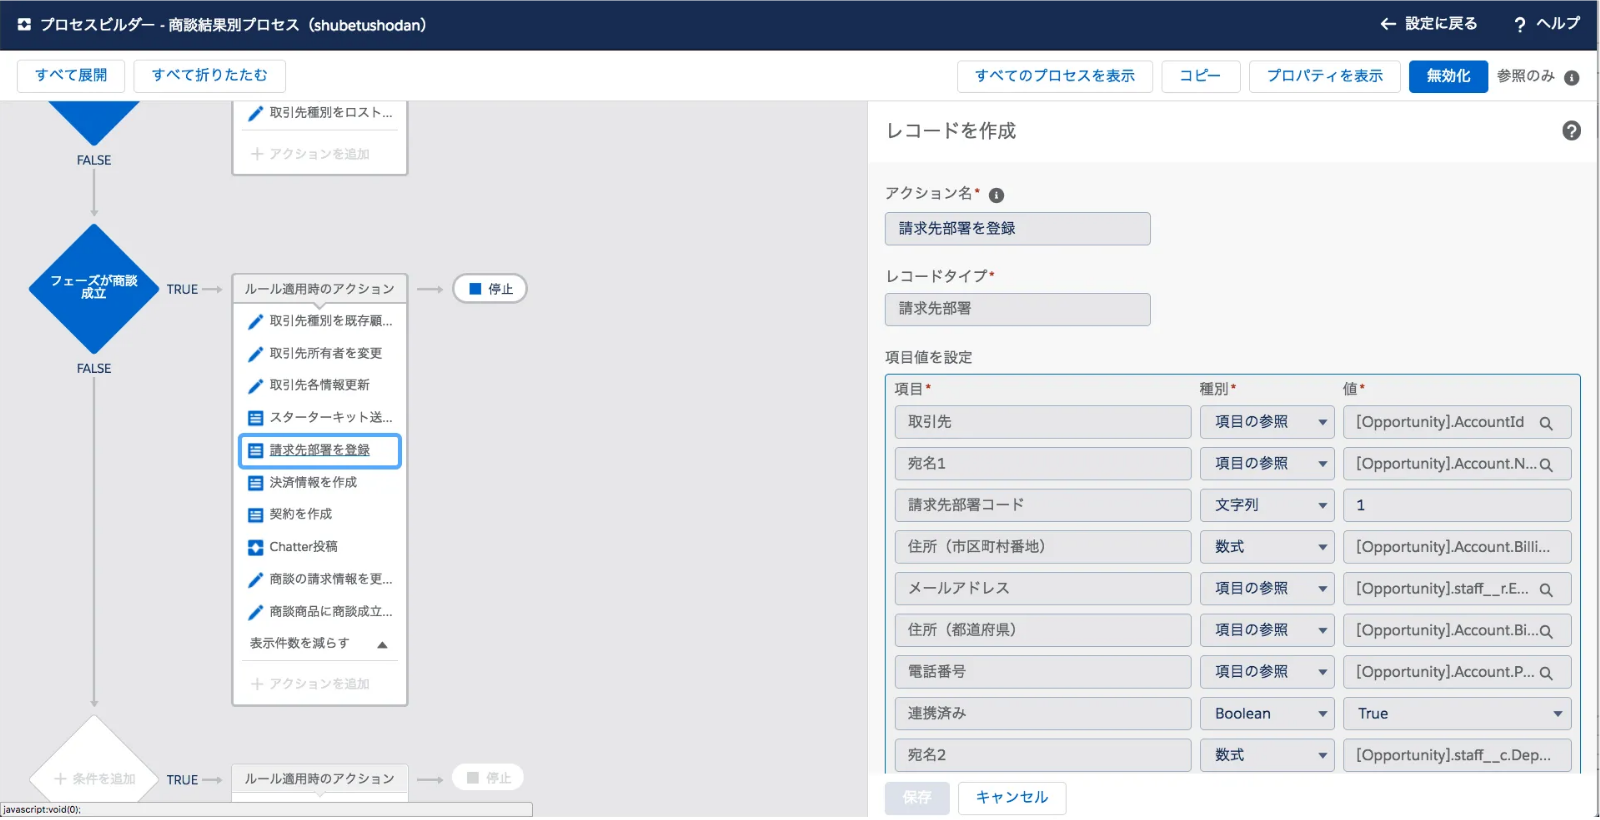This screenshot has height=820, width=1600.
Task: Open the ヘルプ menu
Action: 1546,24
